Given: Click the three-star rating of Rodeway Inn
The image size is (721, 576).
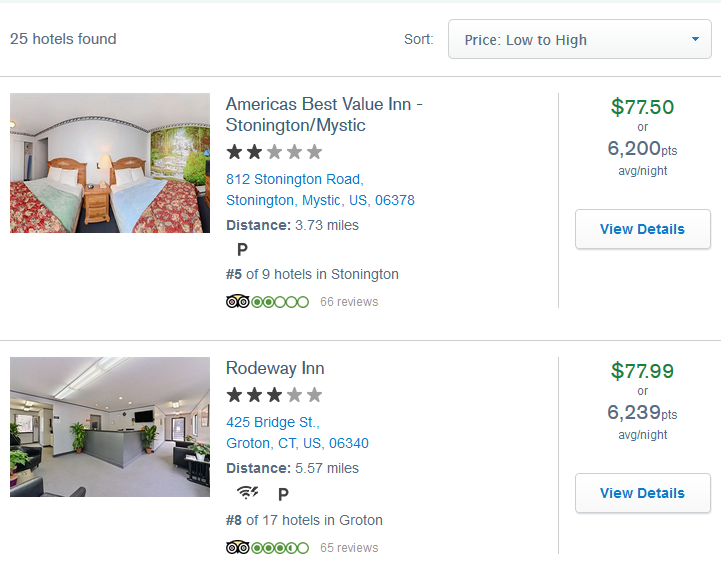Looking at the screenshot, I should coord(274,395).
